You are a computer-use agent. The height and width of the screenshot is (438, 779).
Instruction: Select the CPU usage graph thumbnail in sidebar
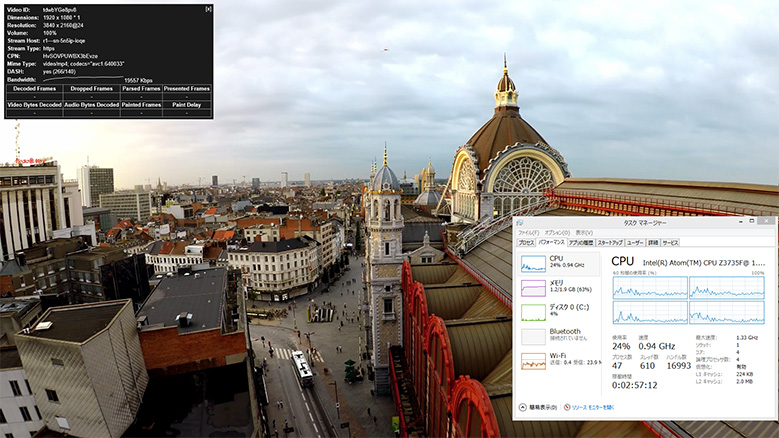pyautogui.click(x=533, y=264)
